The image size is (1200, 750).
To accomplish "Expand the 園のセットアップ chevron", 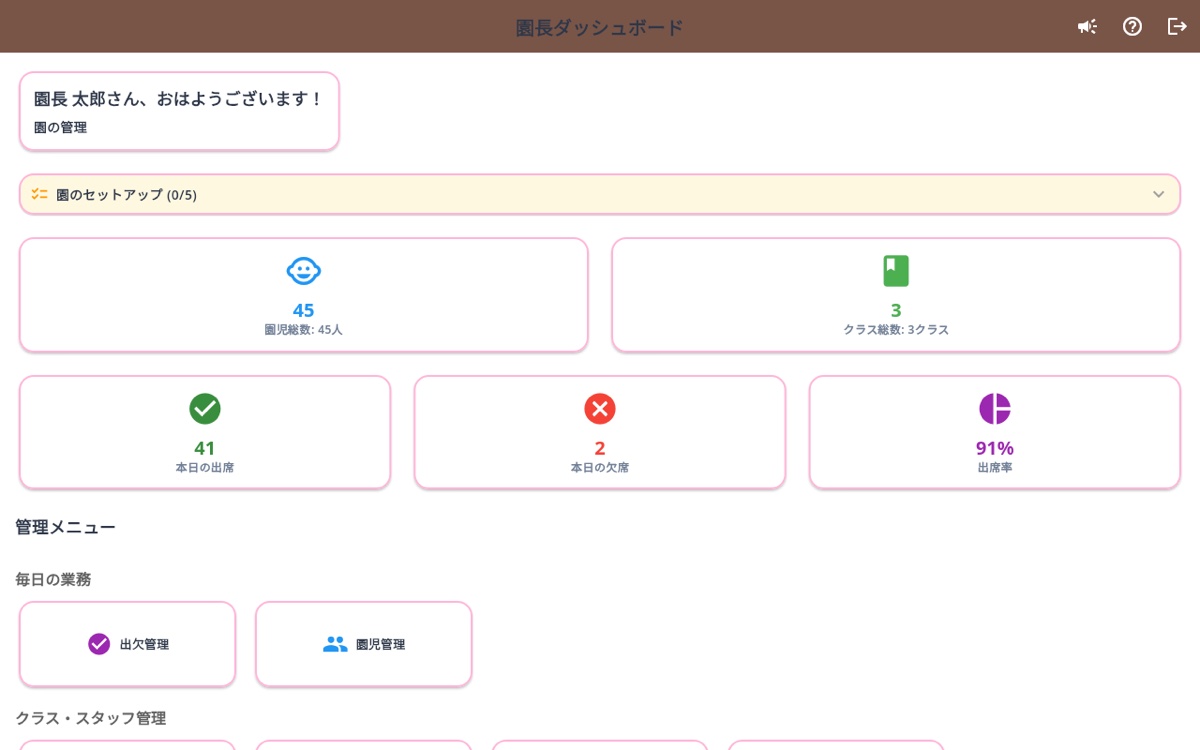I will click(x=1158, y=194).
